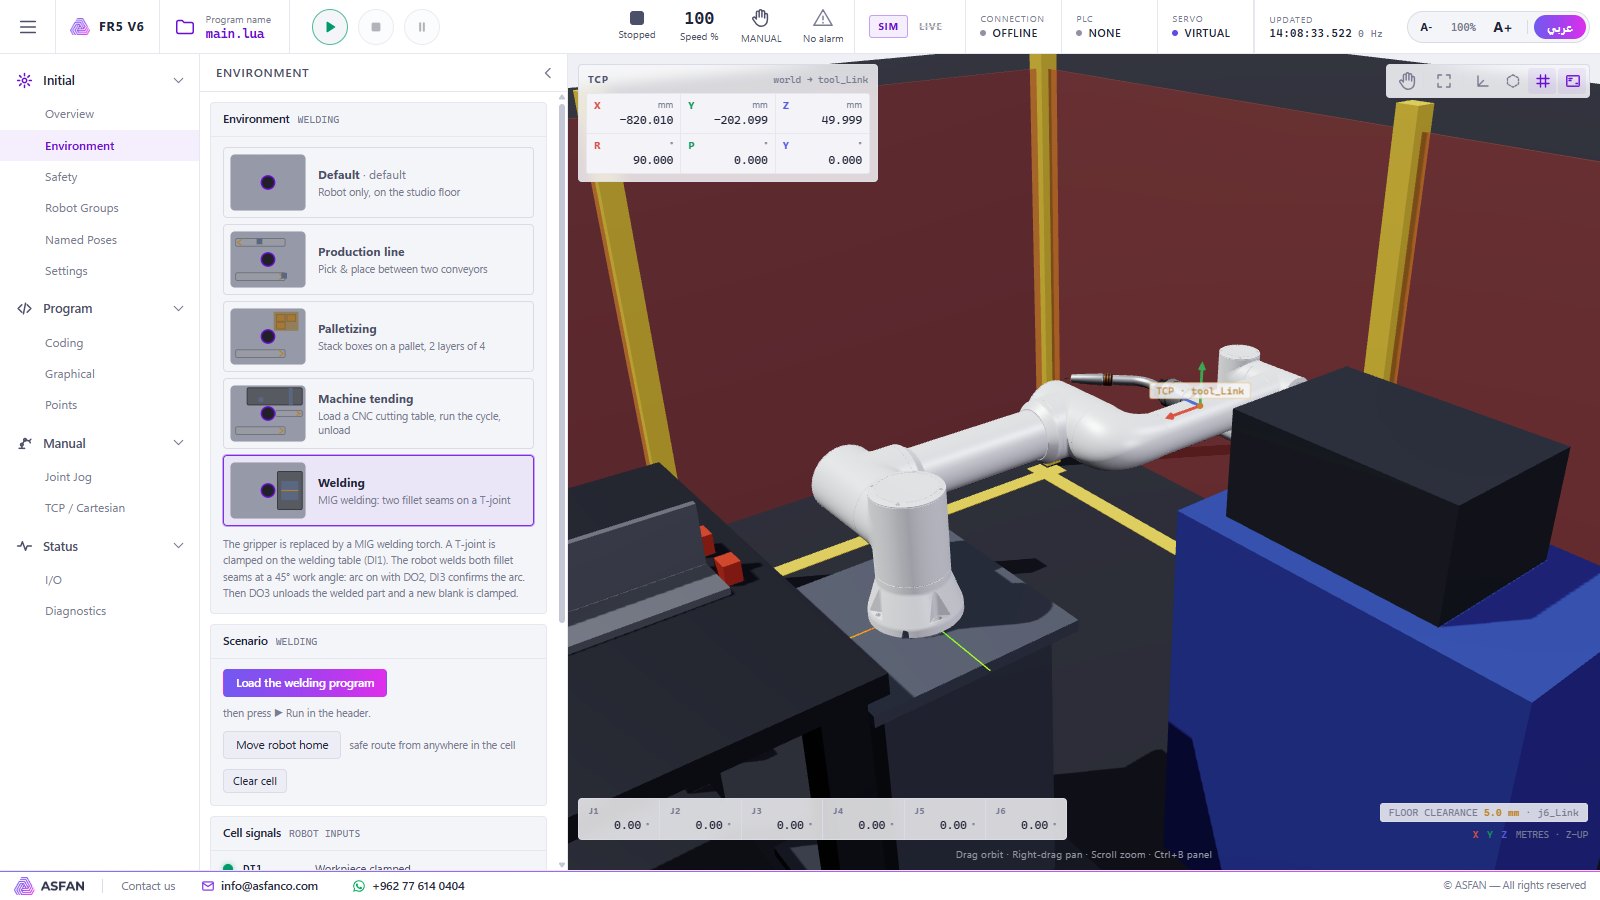
Task: Click the Move robot home button
Action: click(282, 745)
